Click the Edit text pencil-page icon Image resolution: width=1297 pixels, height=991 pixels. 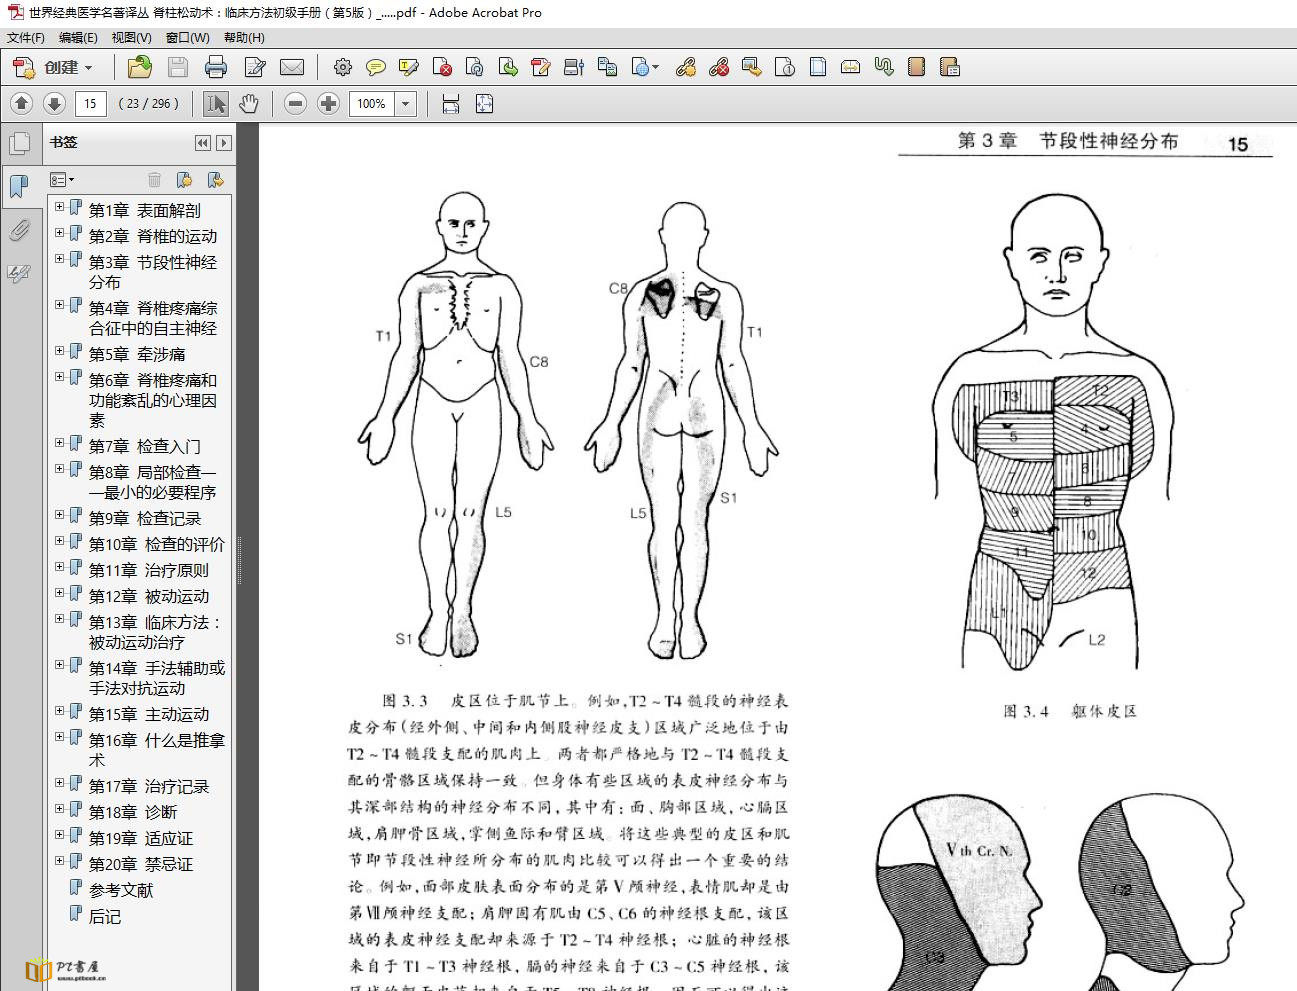click(254, 68)
